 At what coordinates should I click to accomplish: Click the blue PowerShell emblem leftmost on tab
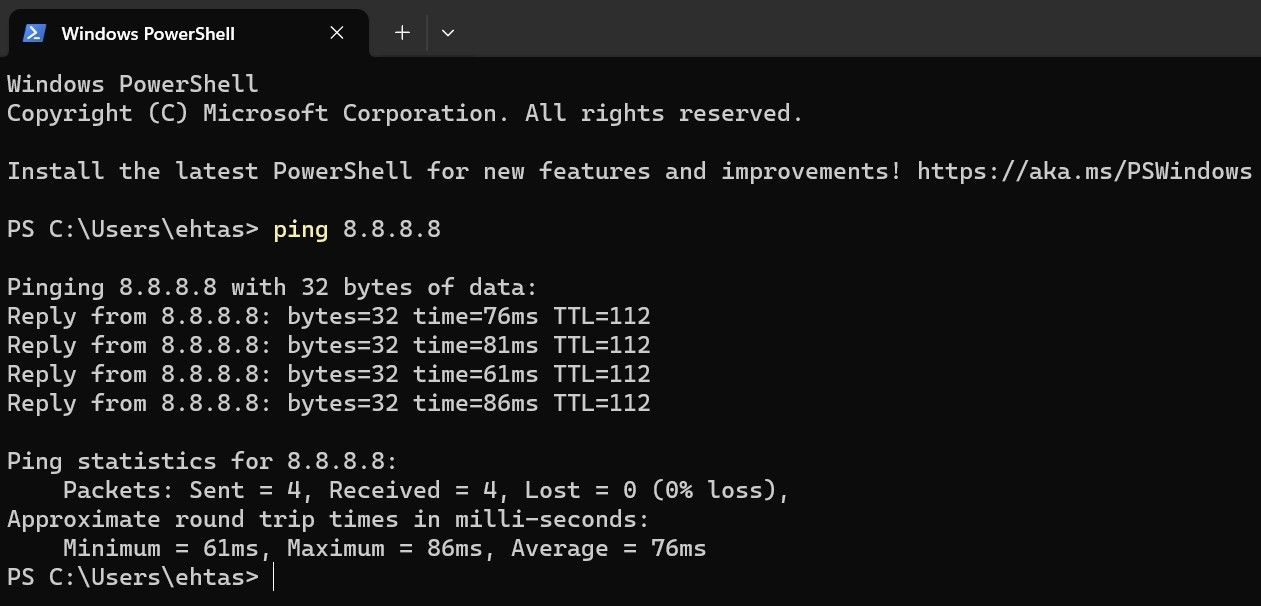(x=33, y=32)
